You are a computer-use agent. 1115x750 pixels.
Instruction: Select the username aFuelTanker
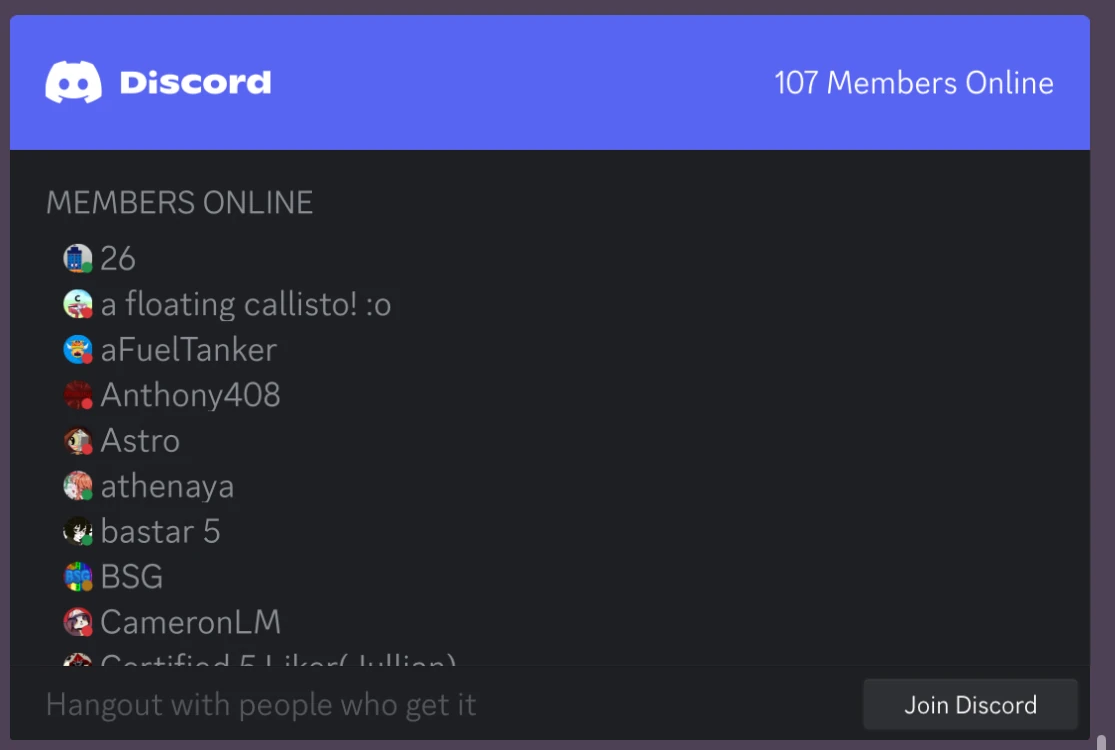[x=187, y=349]
